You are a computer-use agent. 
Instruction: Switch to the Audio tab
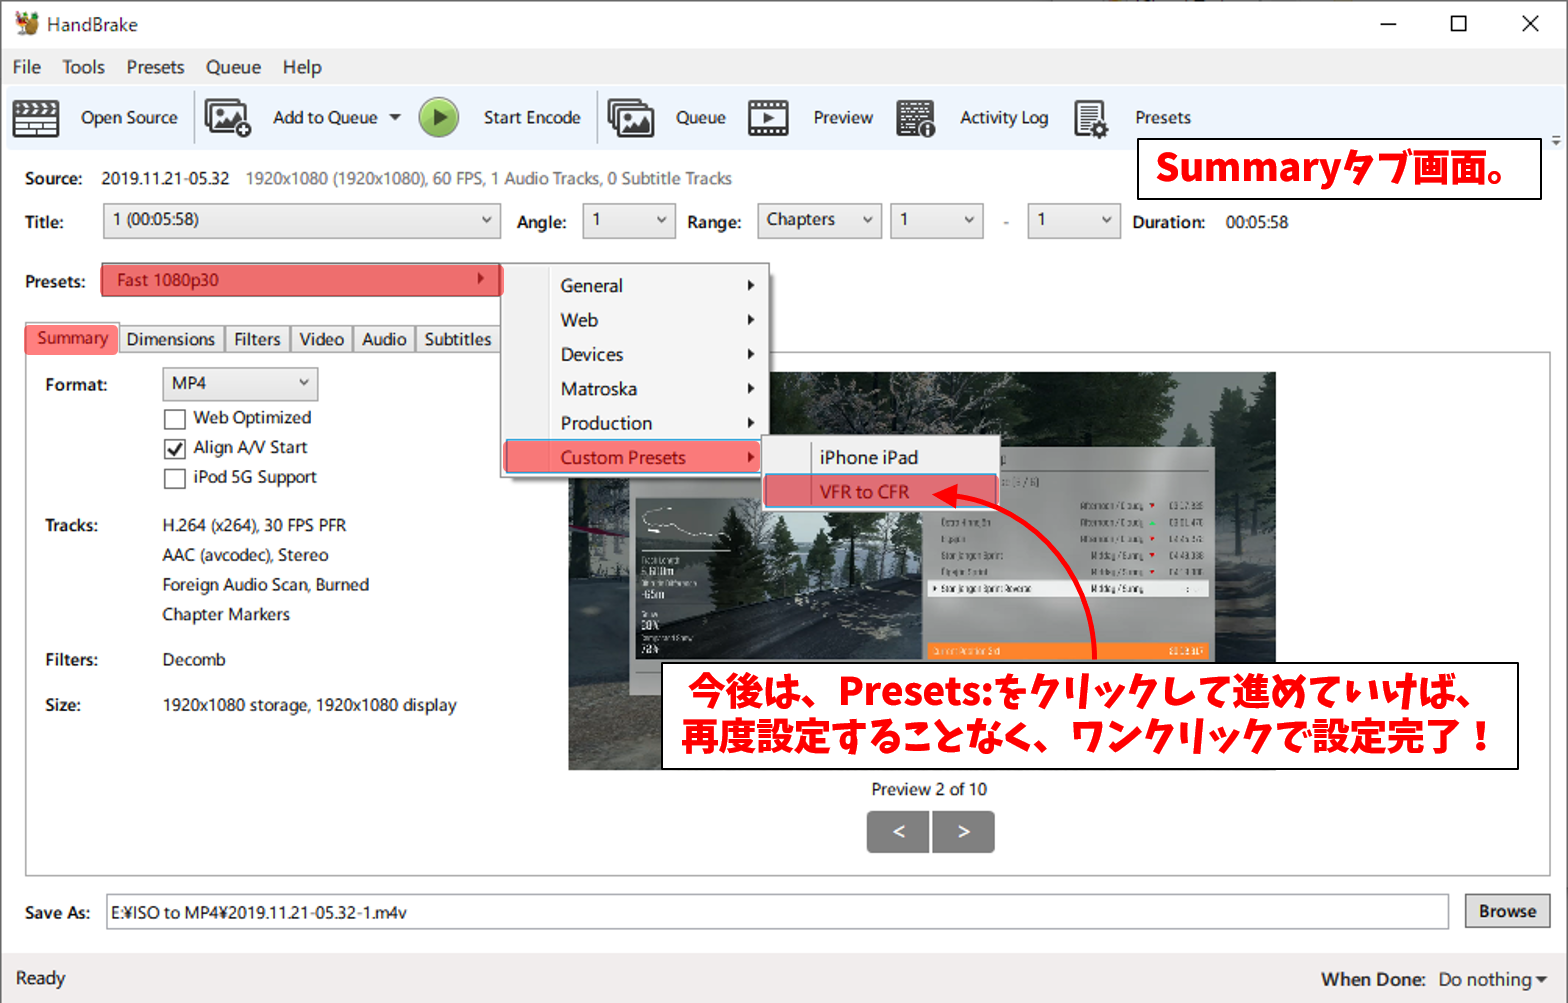[384, 339]
